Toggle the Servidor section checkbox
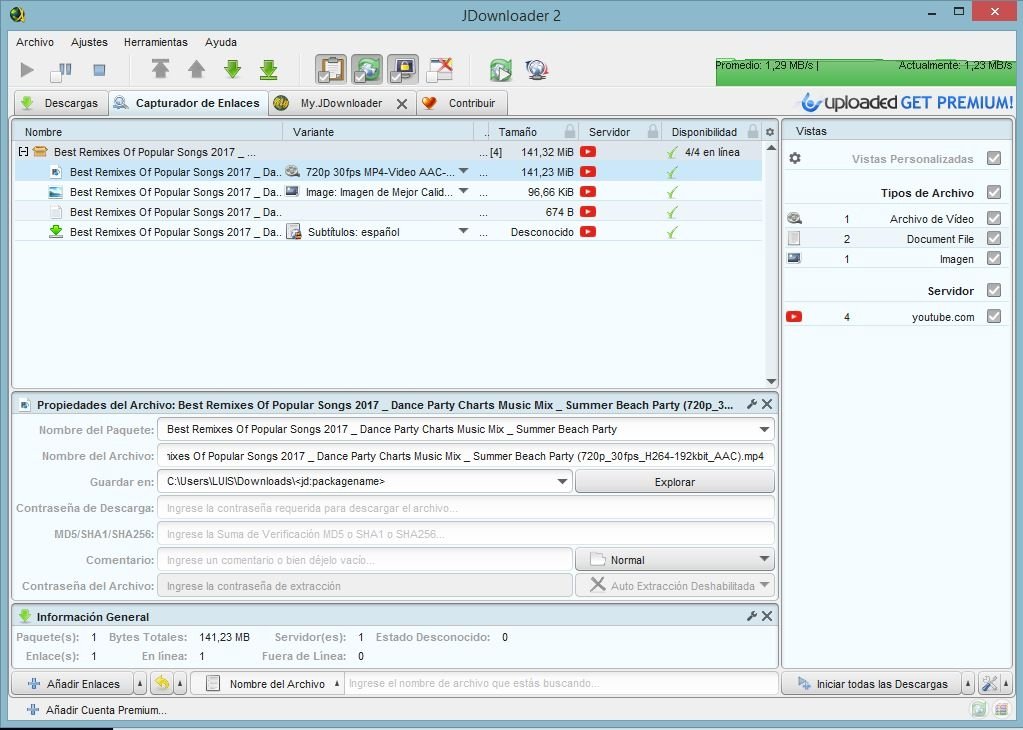Image resolution: width=1023 pixels, height=730 pixels. click(994, 290)
